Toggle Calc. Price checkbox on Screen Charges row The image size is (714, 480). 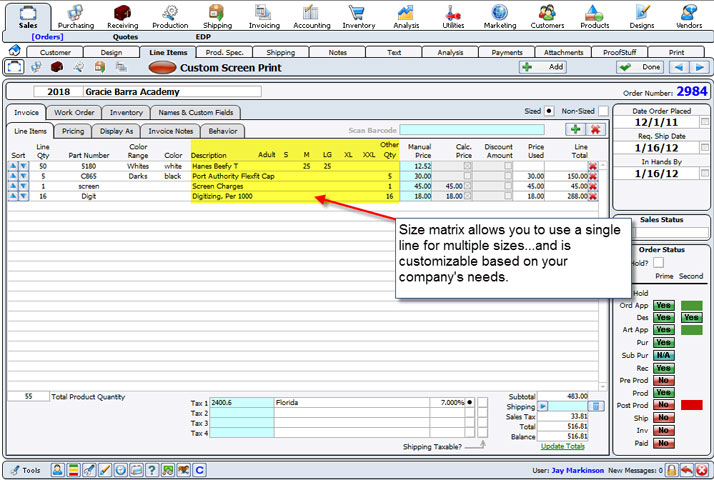click(467, 186)
